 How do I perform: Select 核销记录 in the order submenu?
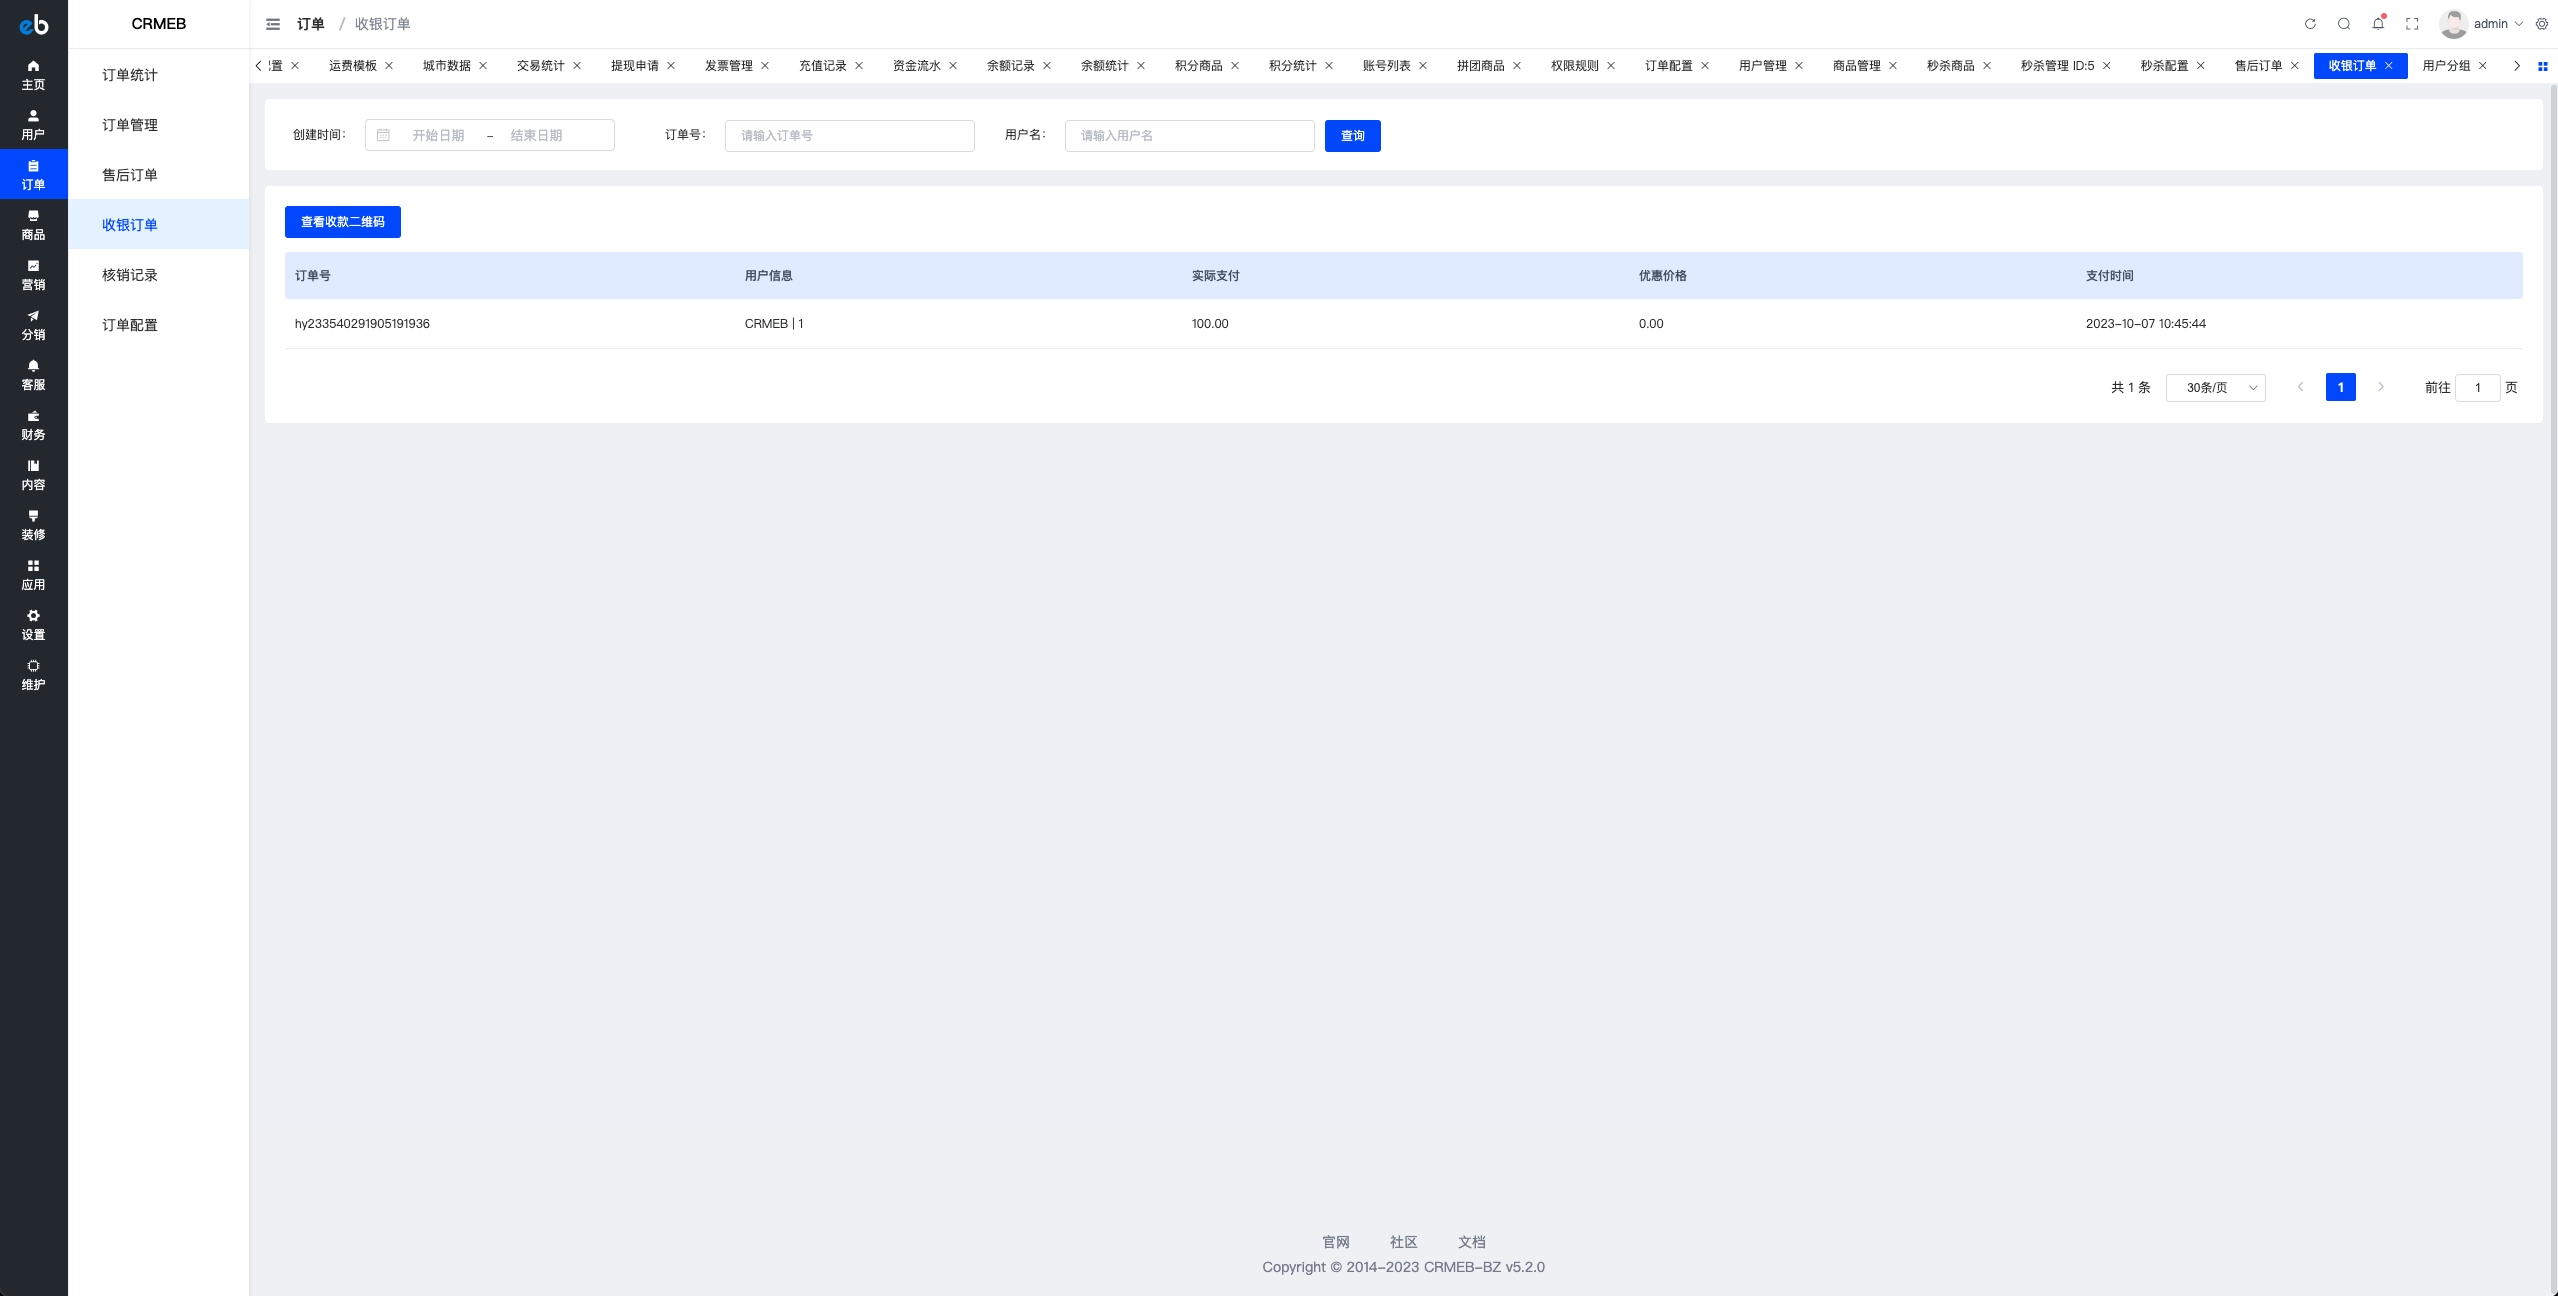(130, 275)
